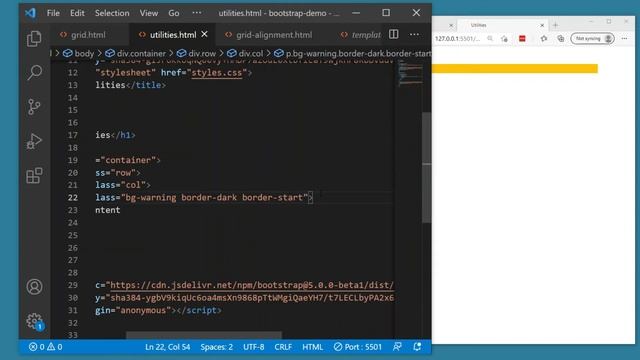Image resolution: width=640 pixels, height=360 pixels.
Task: Select p.bg-warning breadcrumb item
Action: (x=353, y=53)
